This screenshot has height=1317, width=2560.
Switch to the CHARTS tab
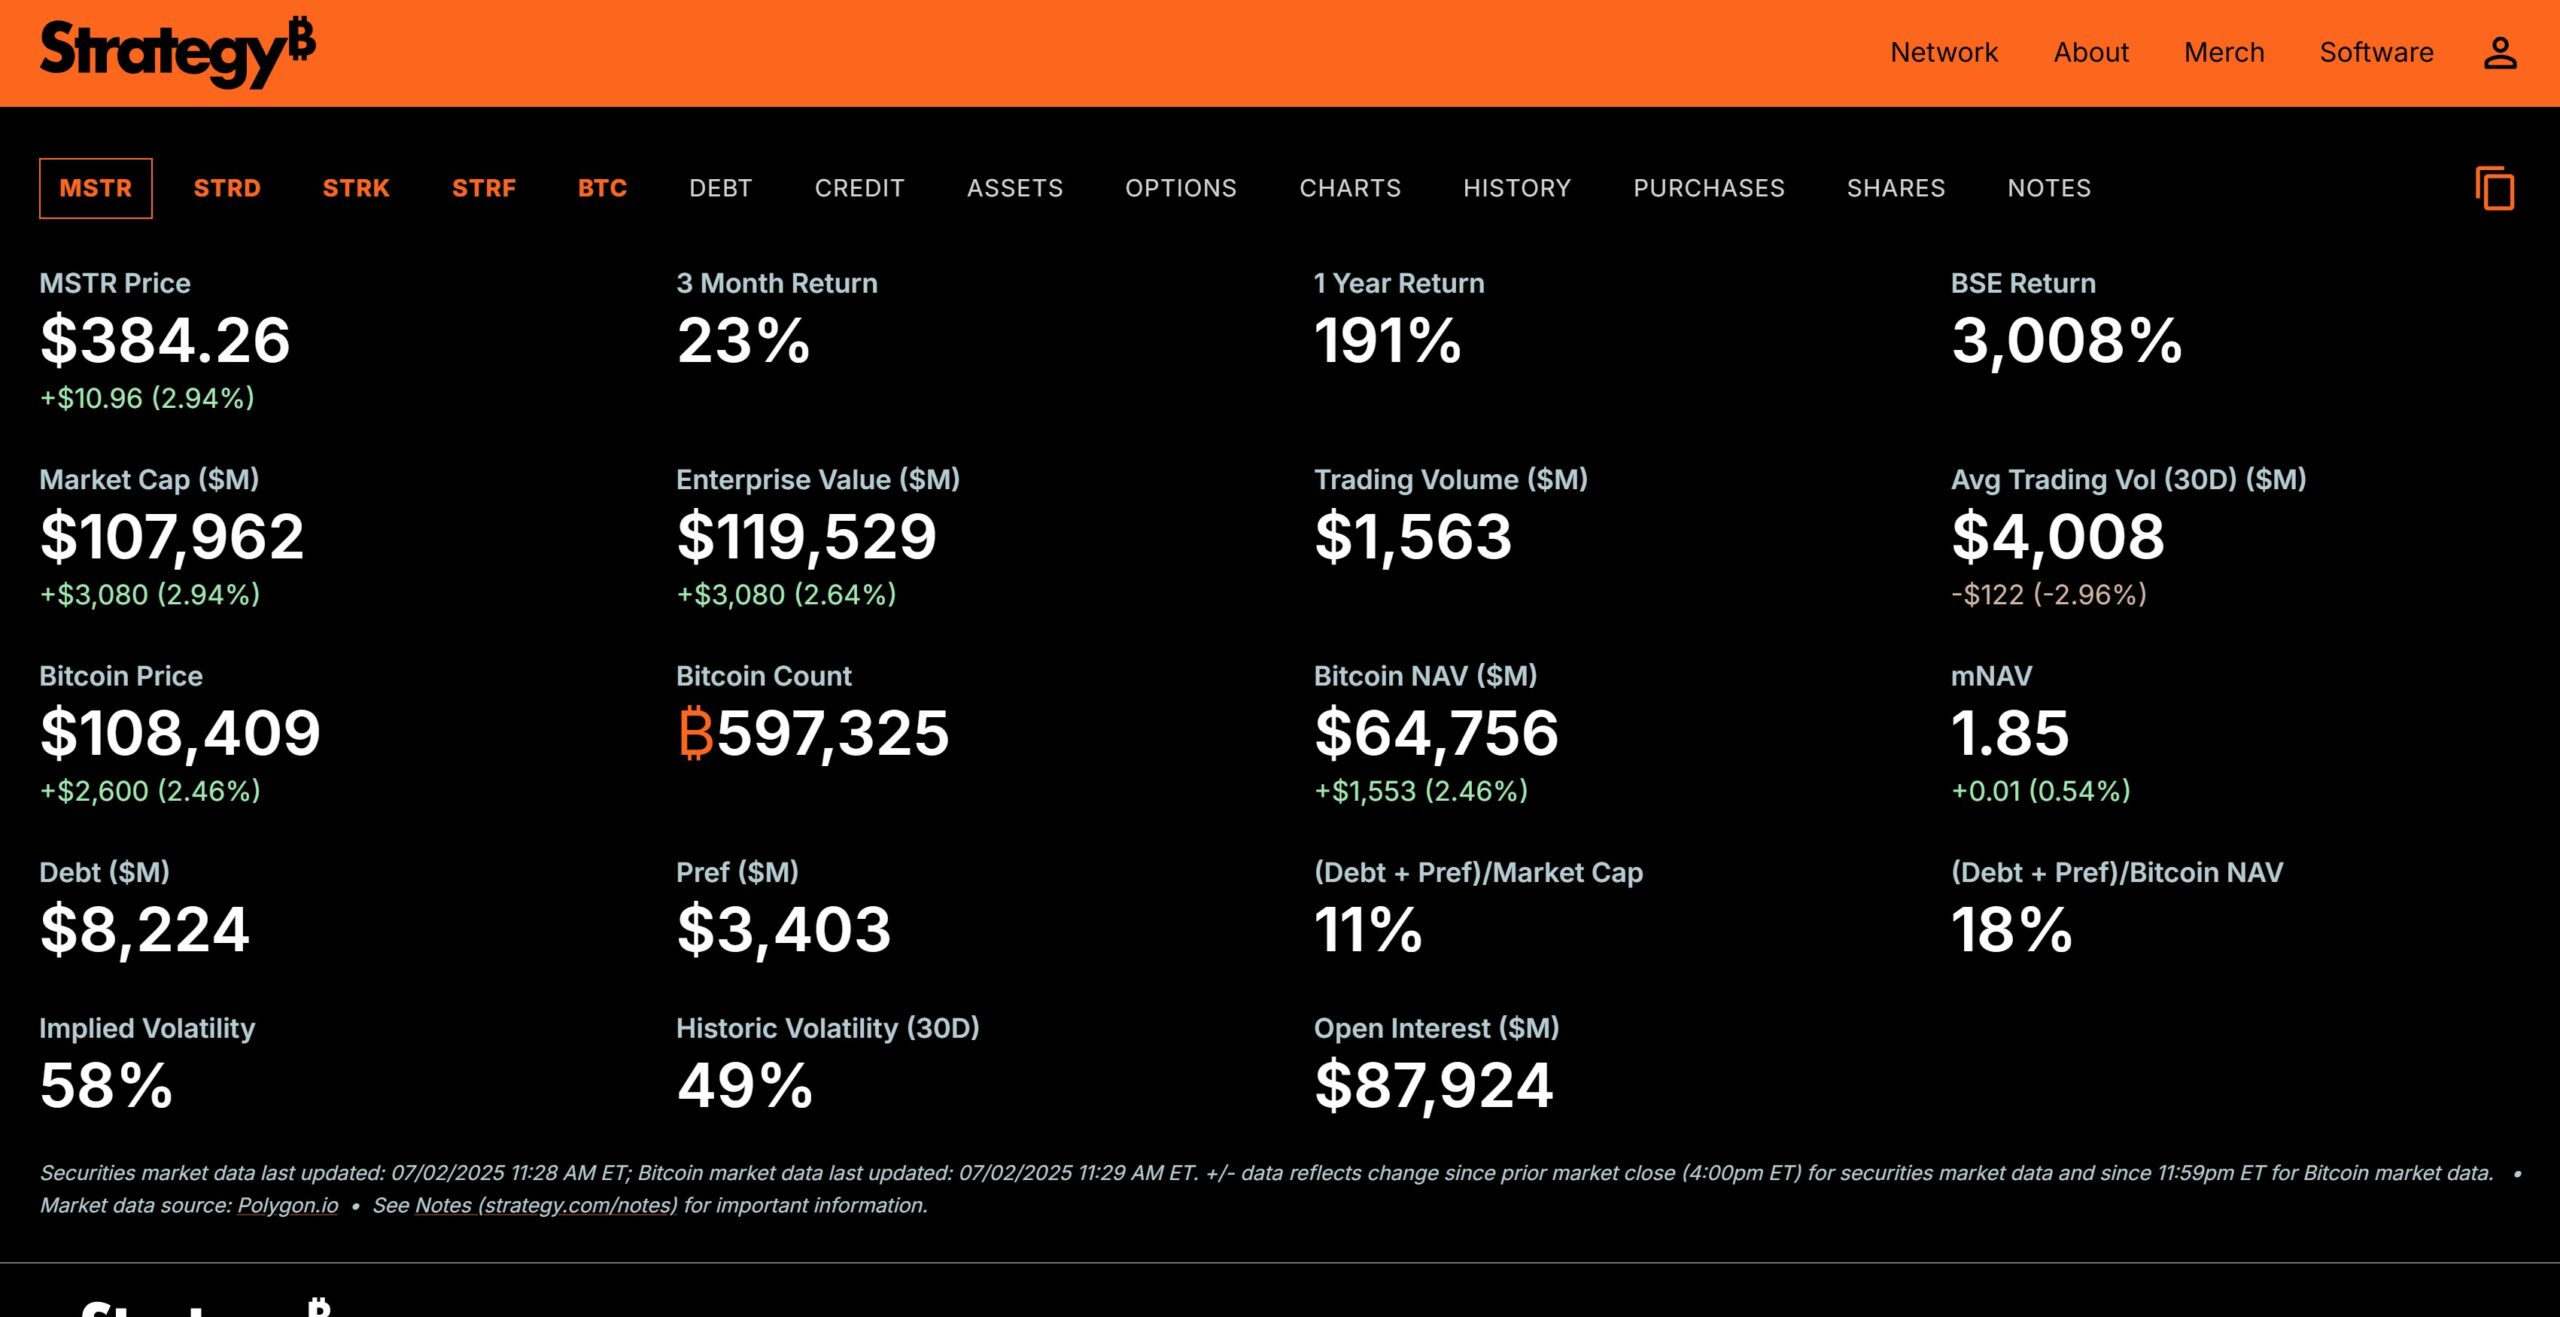click(1350, 188)
